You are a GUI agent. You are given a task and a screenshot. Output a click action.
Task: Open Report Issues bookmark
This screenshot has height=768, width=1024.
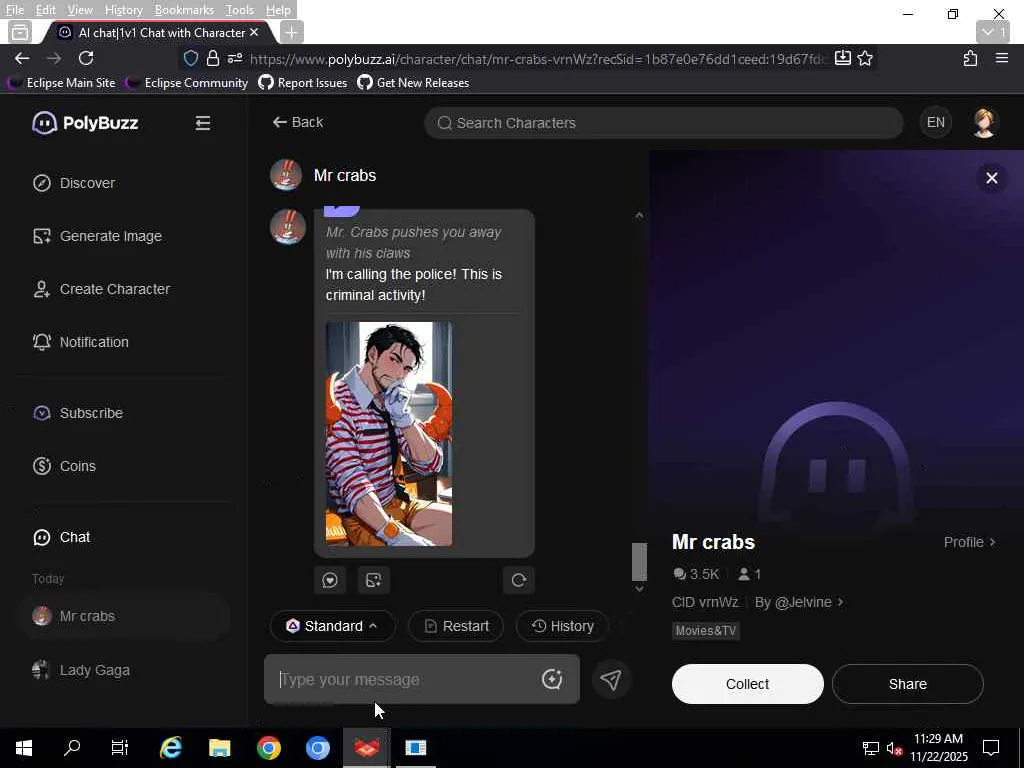click(303, 83)
